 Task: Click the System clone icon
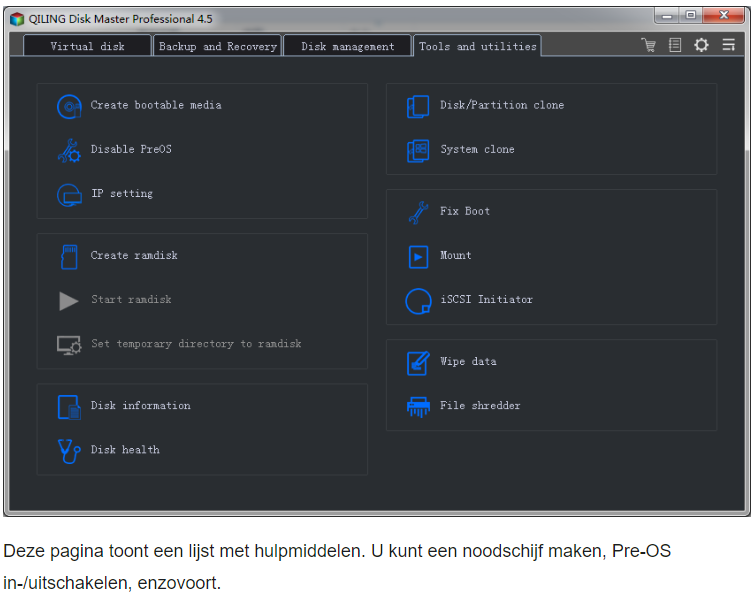[x=418, y=151]
